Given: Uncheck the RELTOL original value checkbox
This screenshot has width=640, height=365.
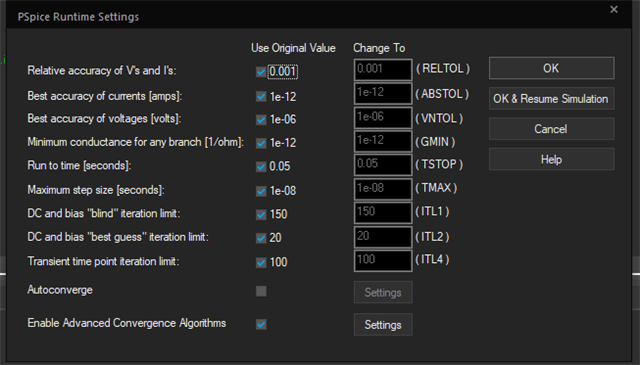Looking at the screenshot, I should pyautogui.click(x=261, y=72).
